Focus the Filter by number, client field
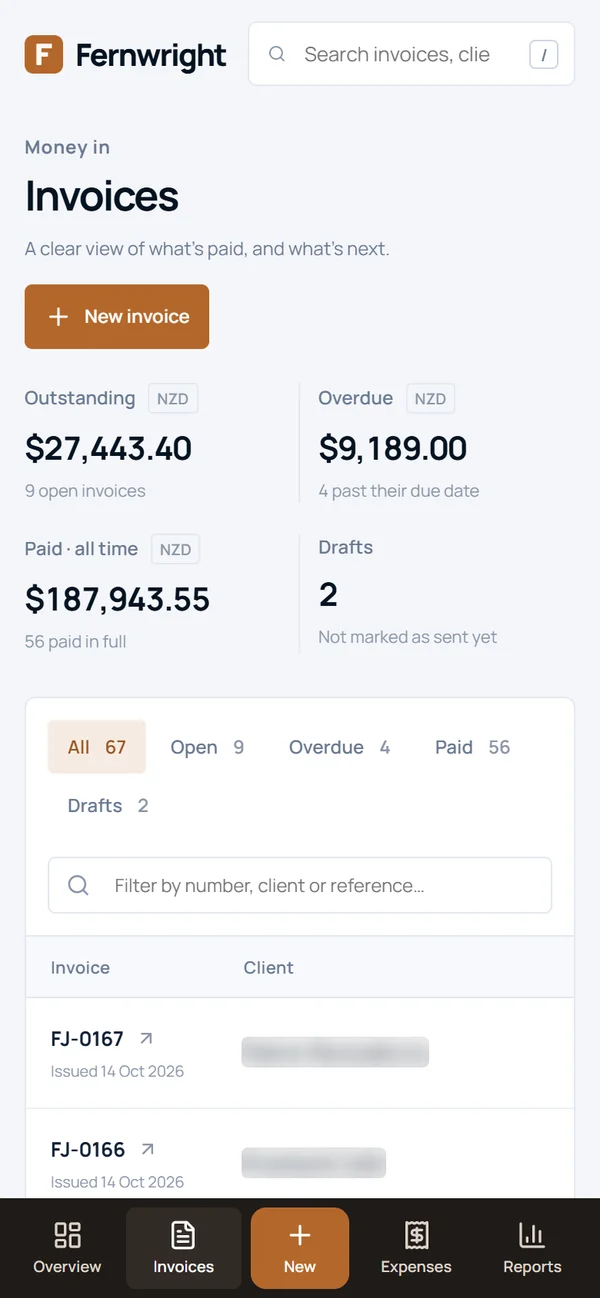The width and height of the screenshot is (600, 1298). (x=300, y=885)
